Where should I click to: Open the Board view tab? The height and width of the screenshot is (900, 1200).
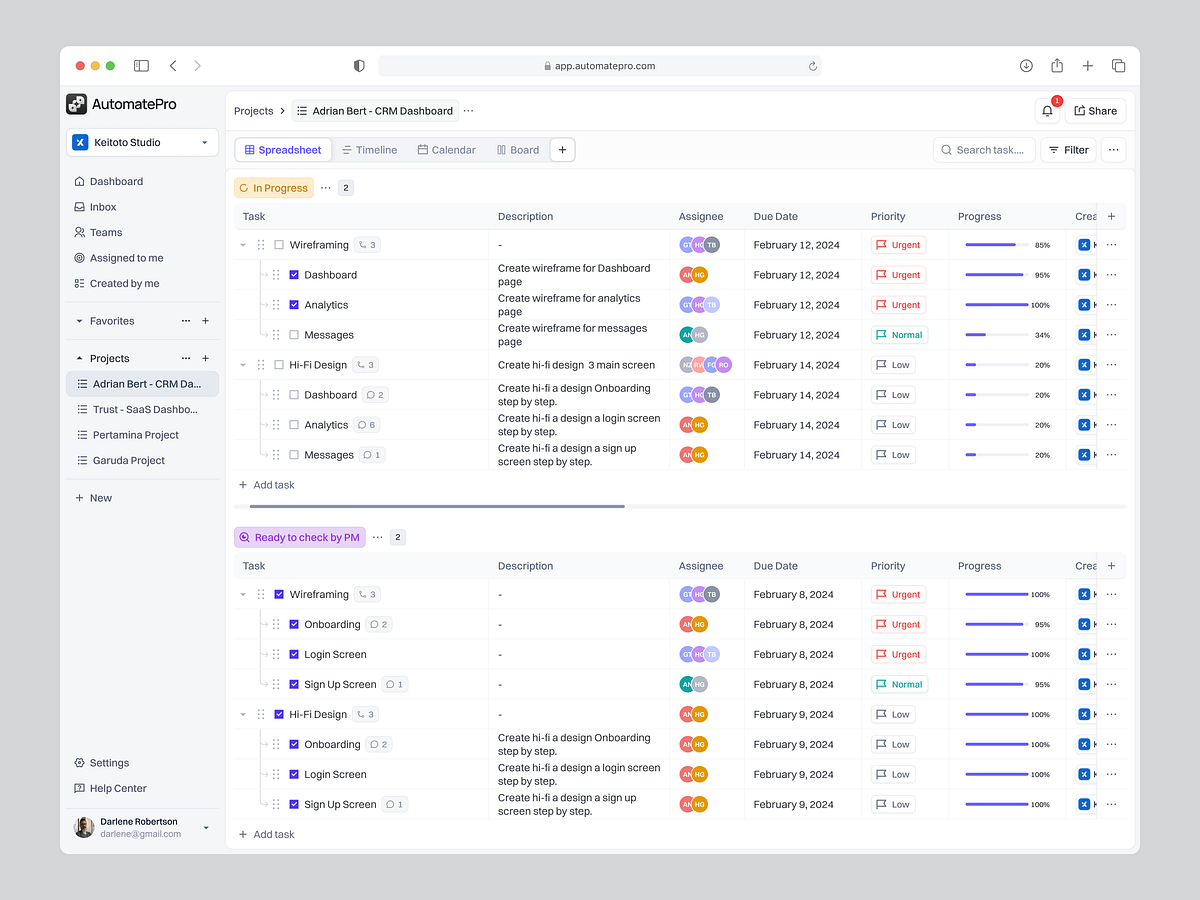coord(518,149)
